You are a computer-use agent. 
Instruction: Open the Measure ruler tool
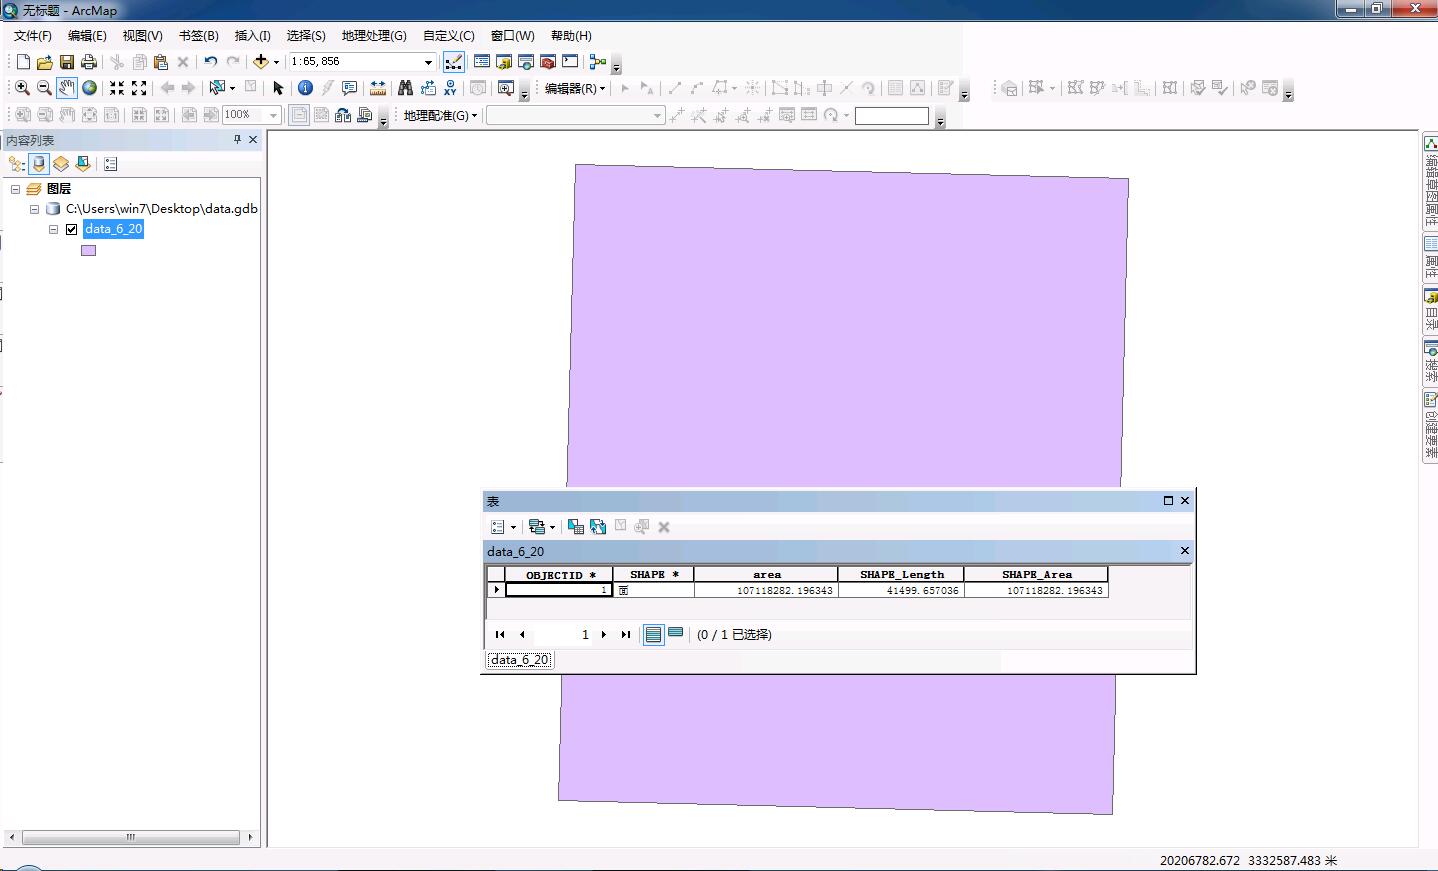point(378,88)
